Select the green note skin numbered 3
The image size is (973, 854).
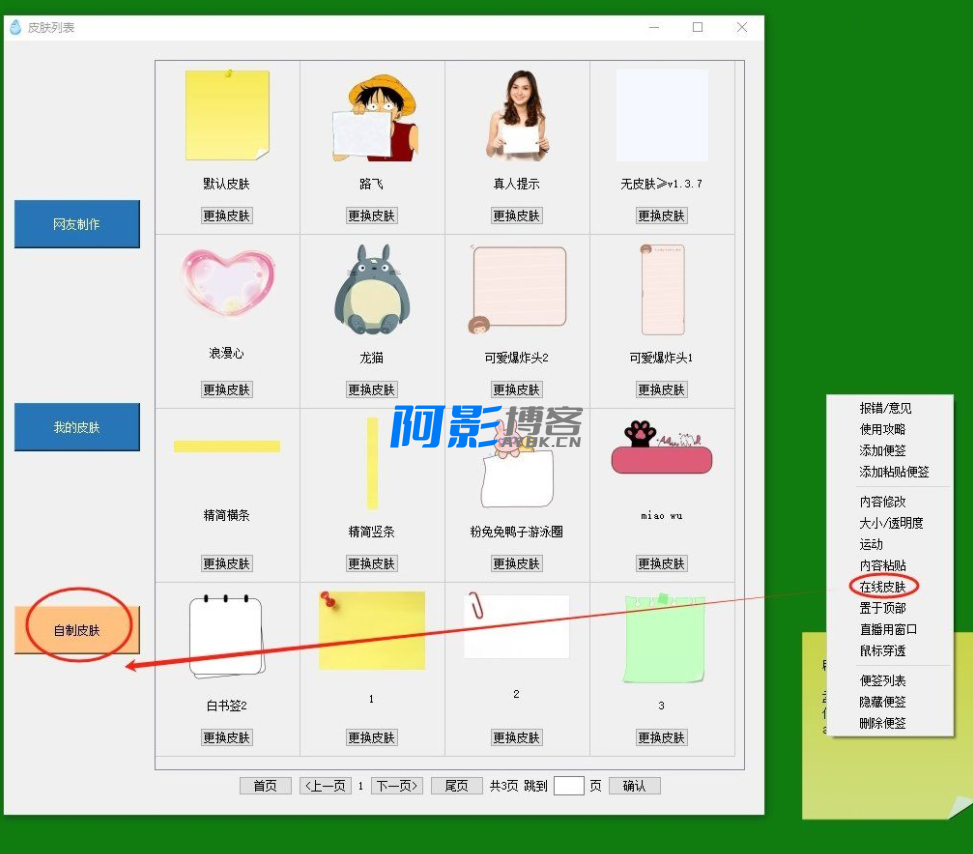663,639
